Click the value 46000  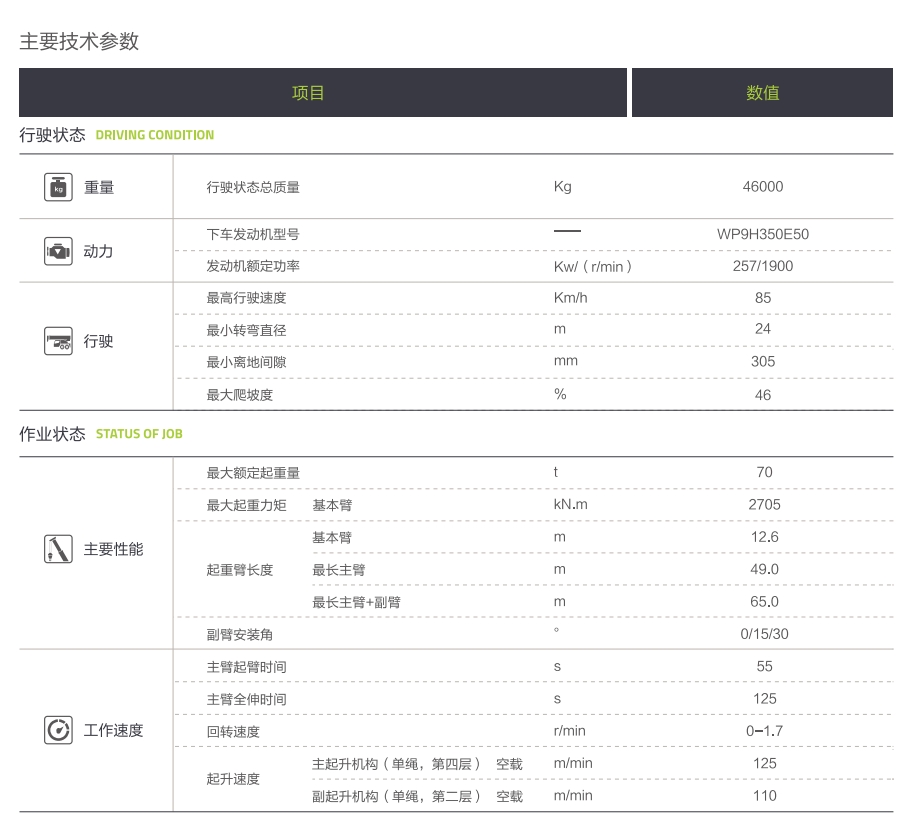tap(763, 186)
